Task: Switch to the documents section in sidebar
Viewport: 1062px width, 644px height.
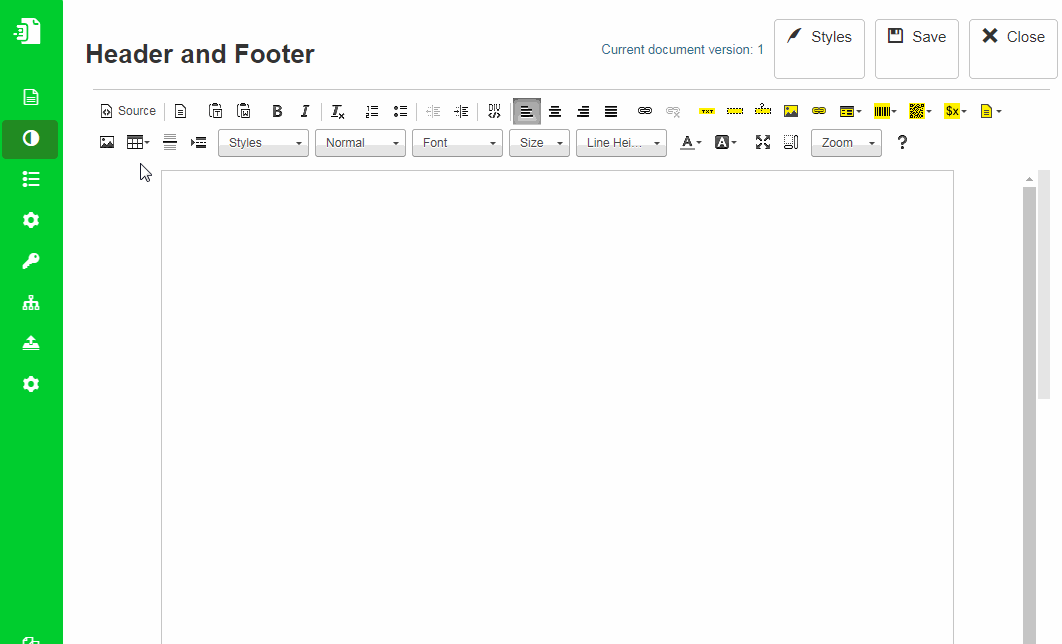Action: point(30,96)
